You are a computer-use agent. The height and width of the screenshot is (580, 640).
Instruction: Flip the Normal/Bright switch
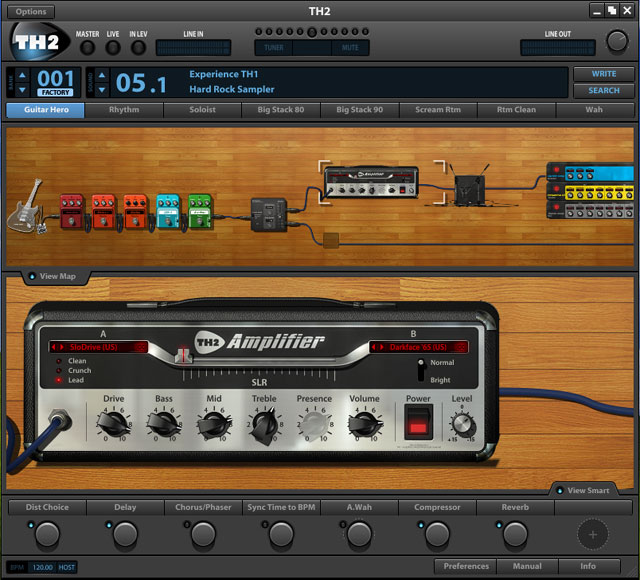pos(421,370)
